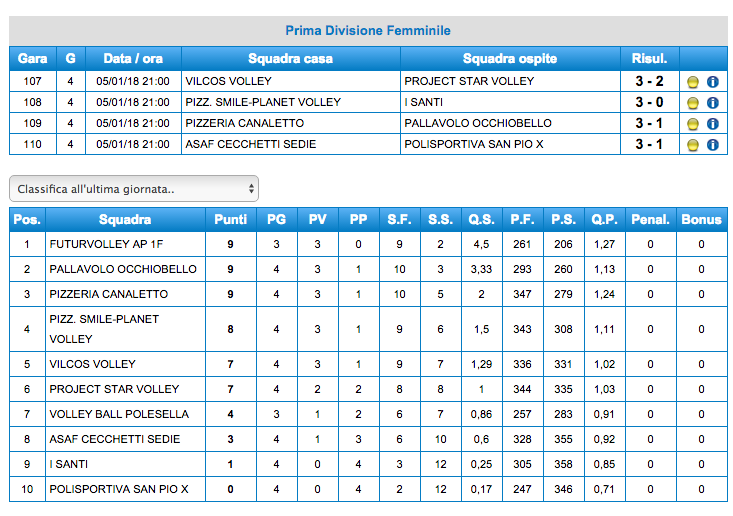Screen dimensions: 733x516
Task: Click the blue info icon for match 107
Action: click(x=712, y=82)
